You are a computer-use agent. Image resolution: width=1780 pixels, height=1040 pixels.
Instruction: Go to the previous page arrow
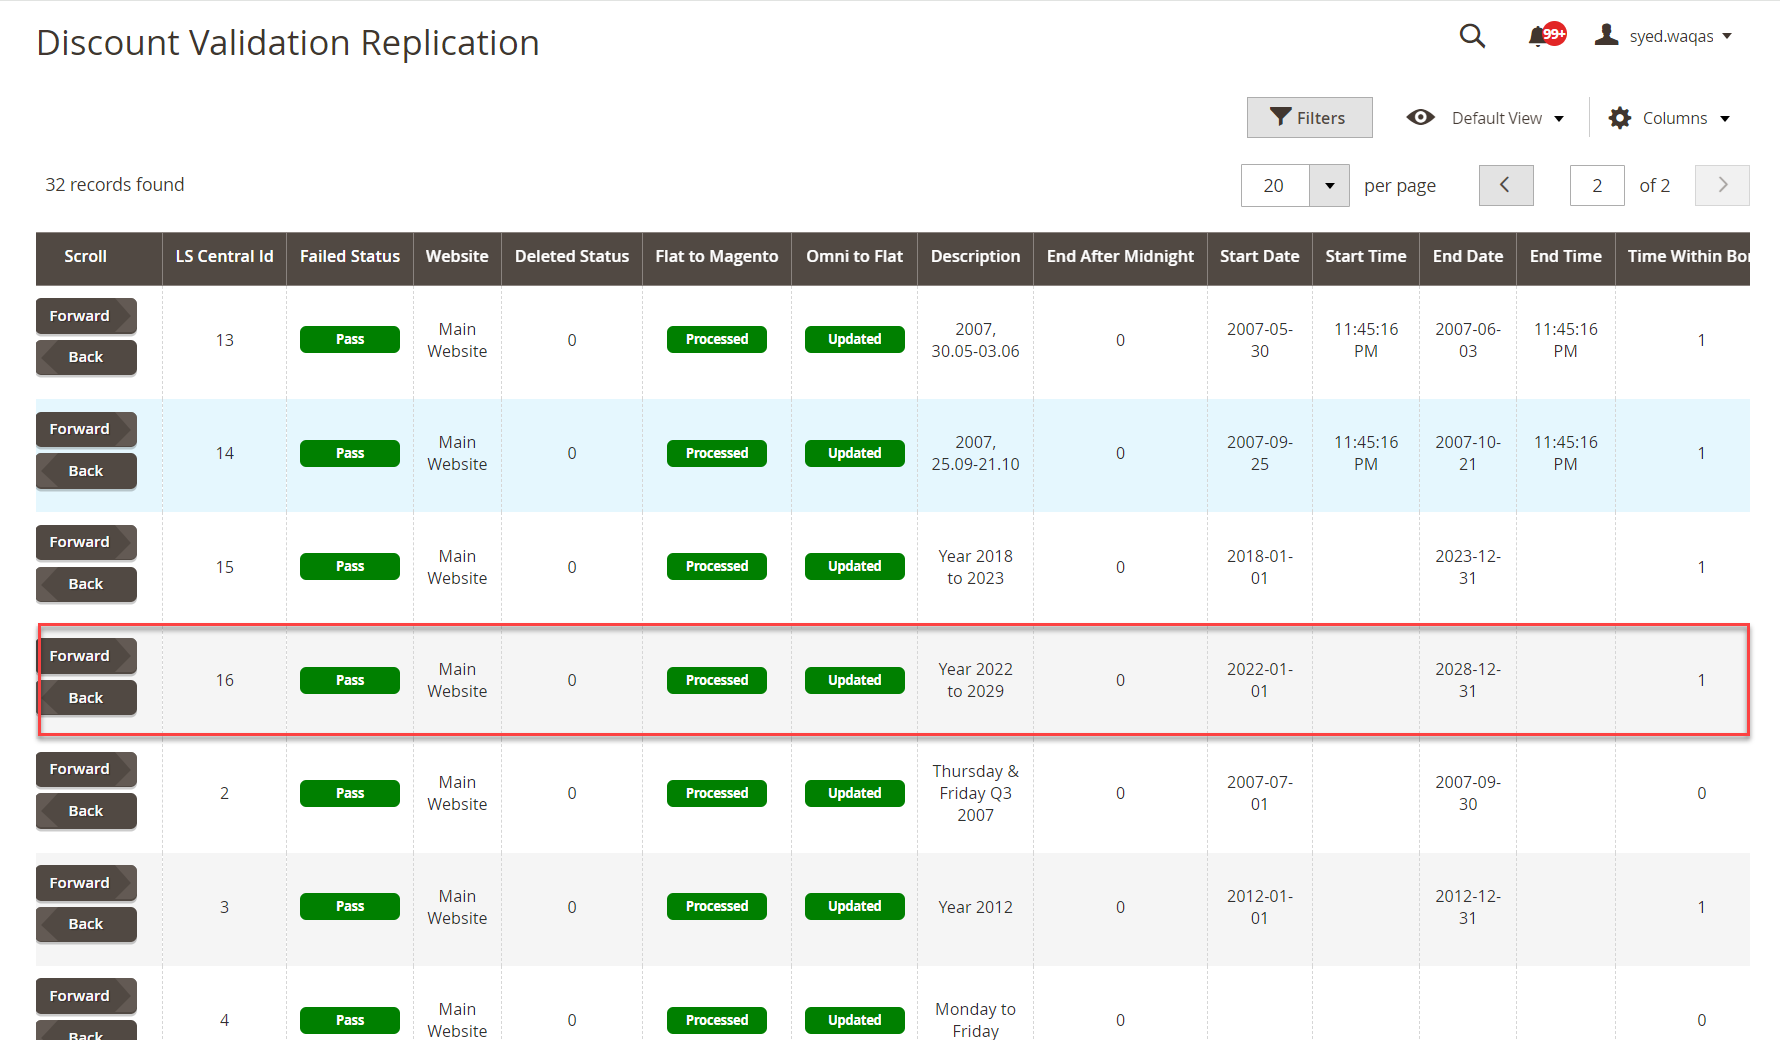(1505, 186)
